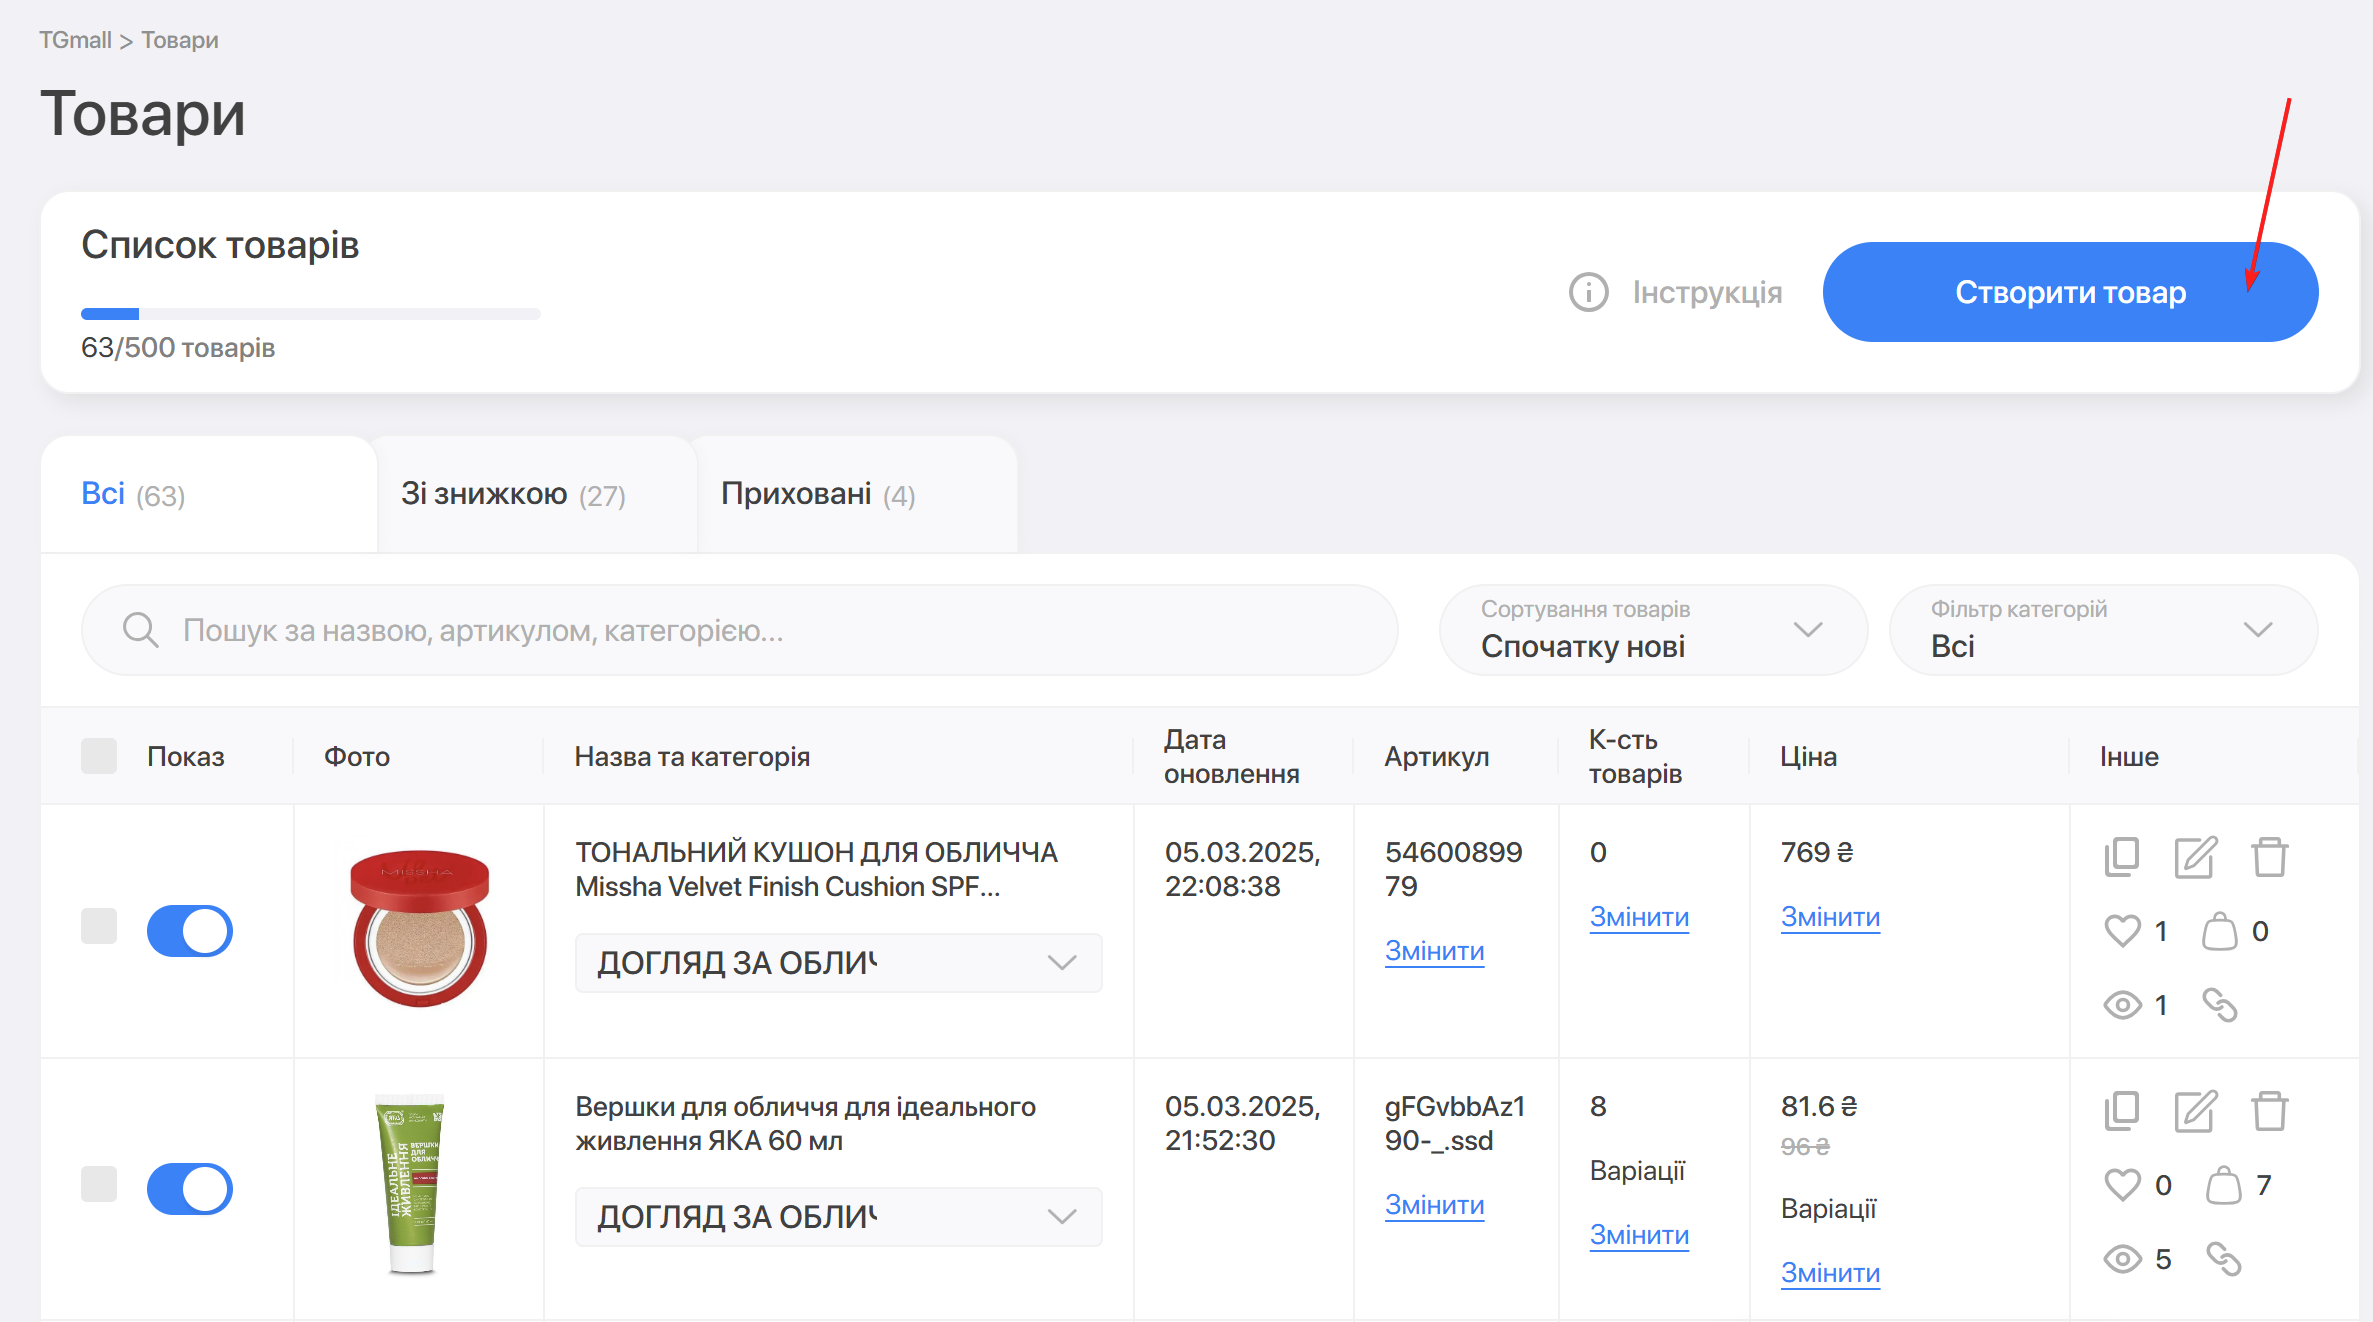Toggle display switch for ЯКА face cream
This screenshot has height=1322, width=2373.
click(x=190, y=1188)
